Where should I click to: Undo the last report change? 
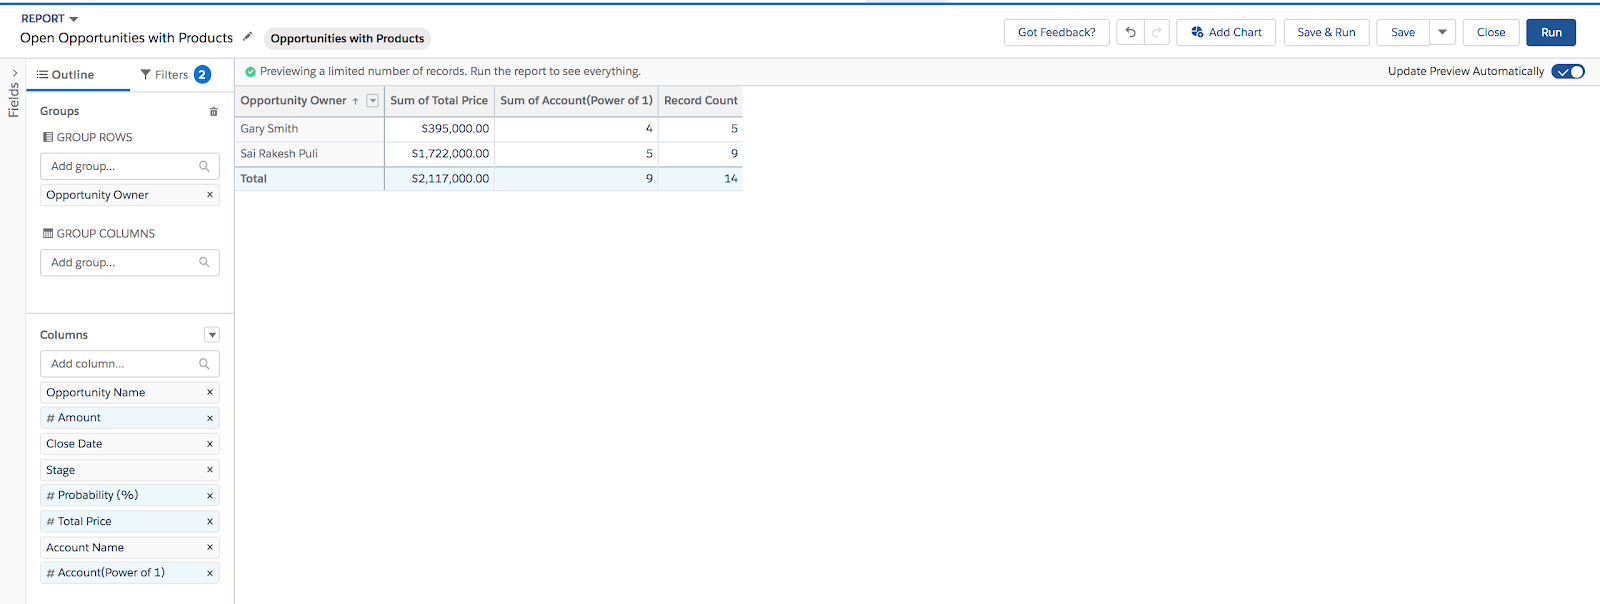point(1131,32)
